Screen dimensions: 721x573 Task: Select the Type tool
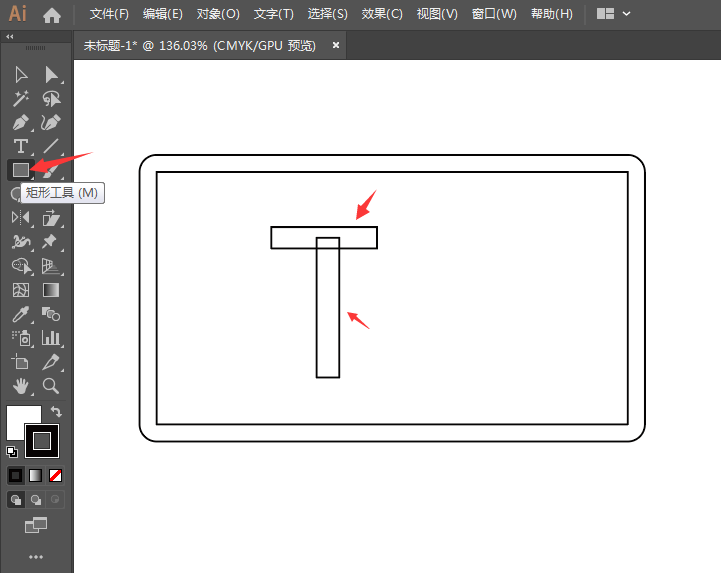pos(21,146)
